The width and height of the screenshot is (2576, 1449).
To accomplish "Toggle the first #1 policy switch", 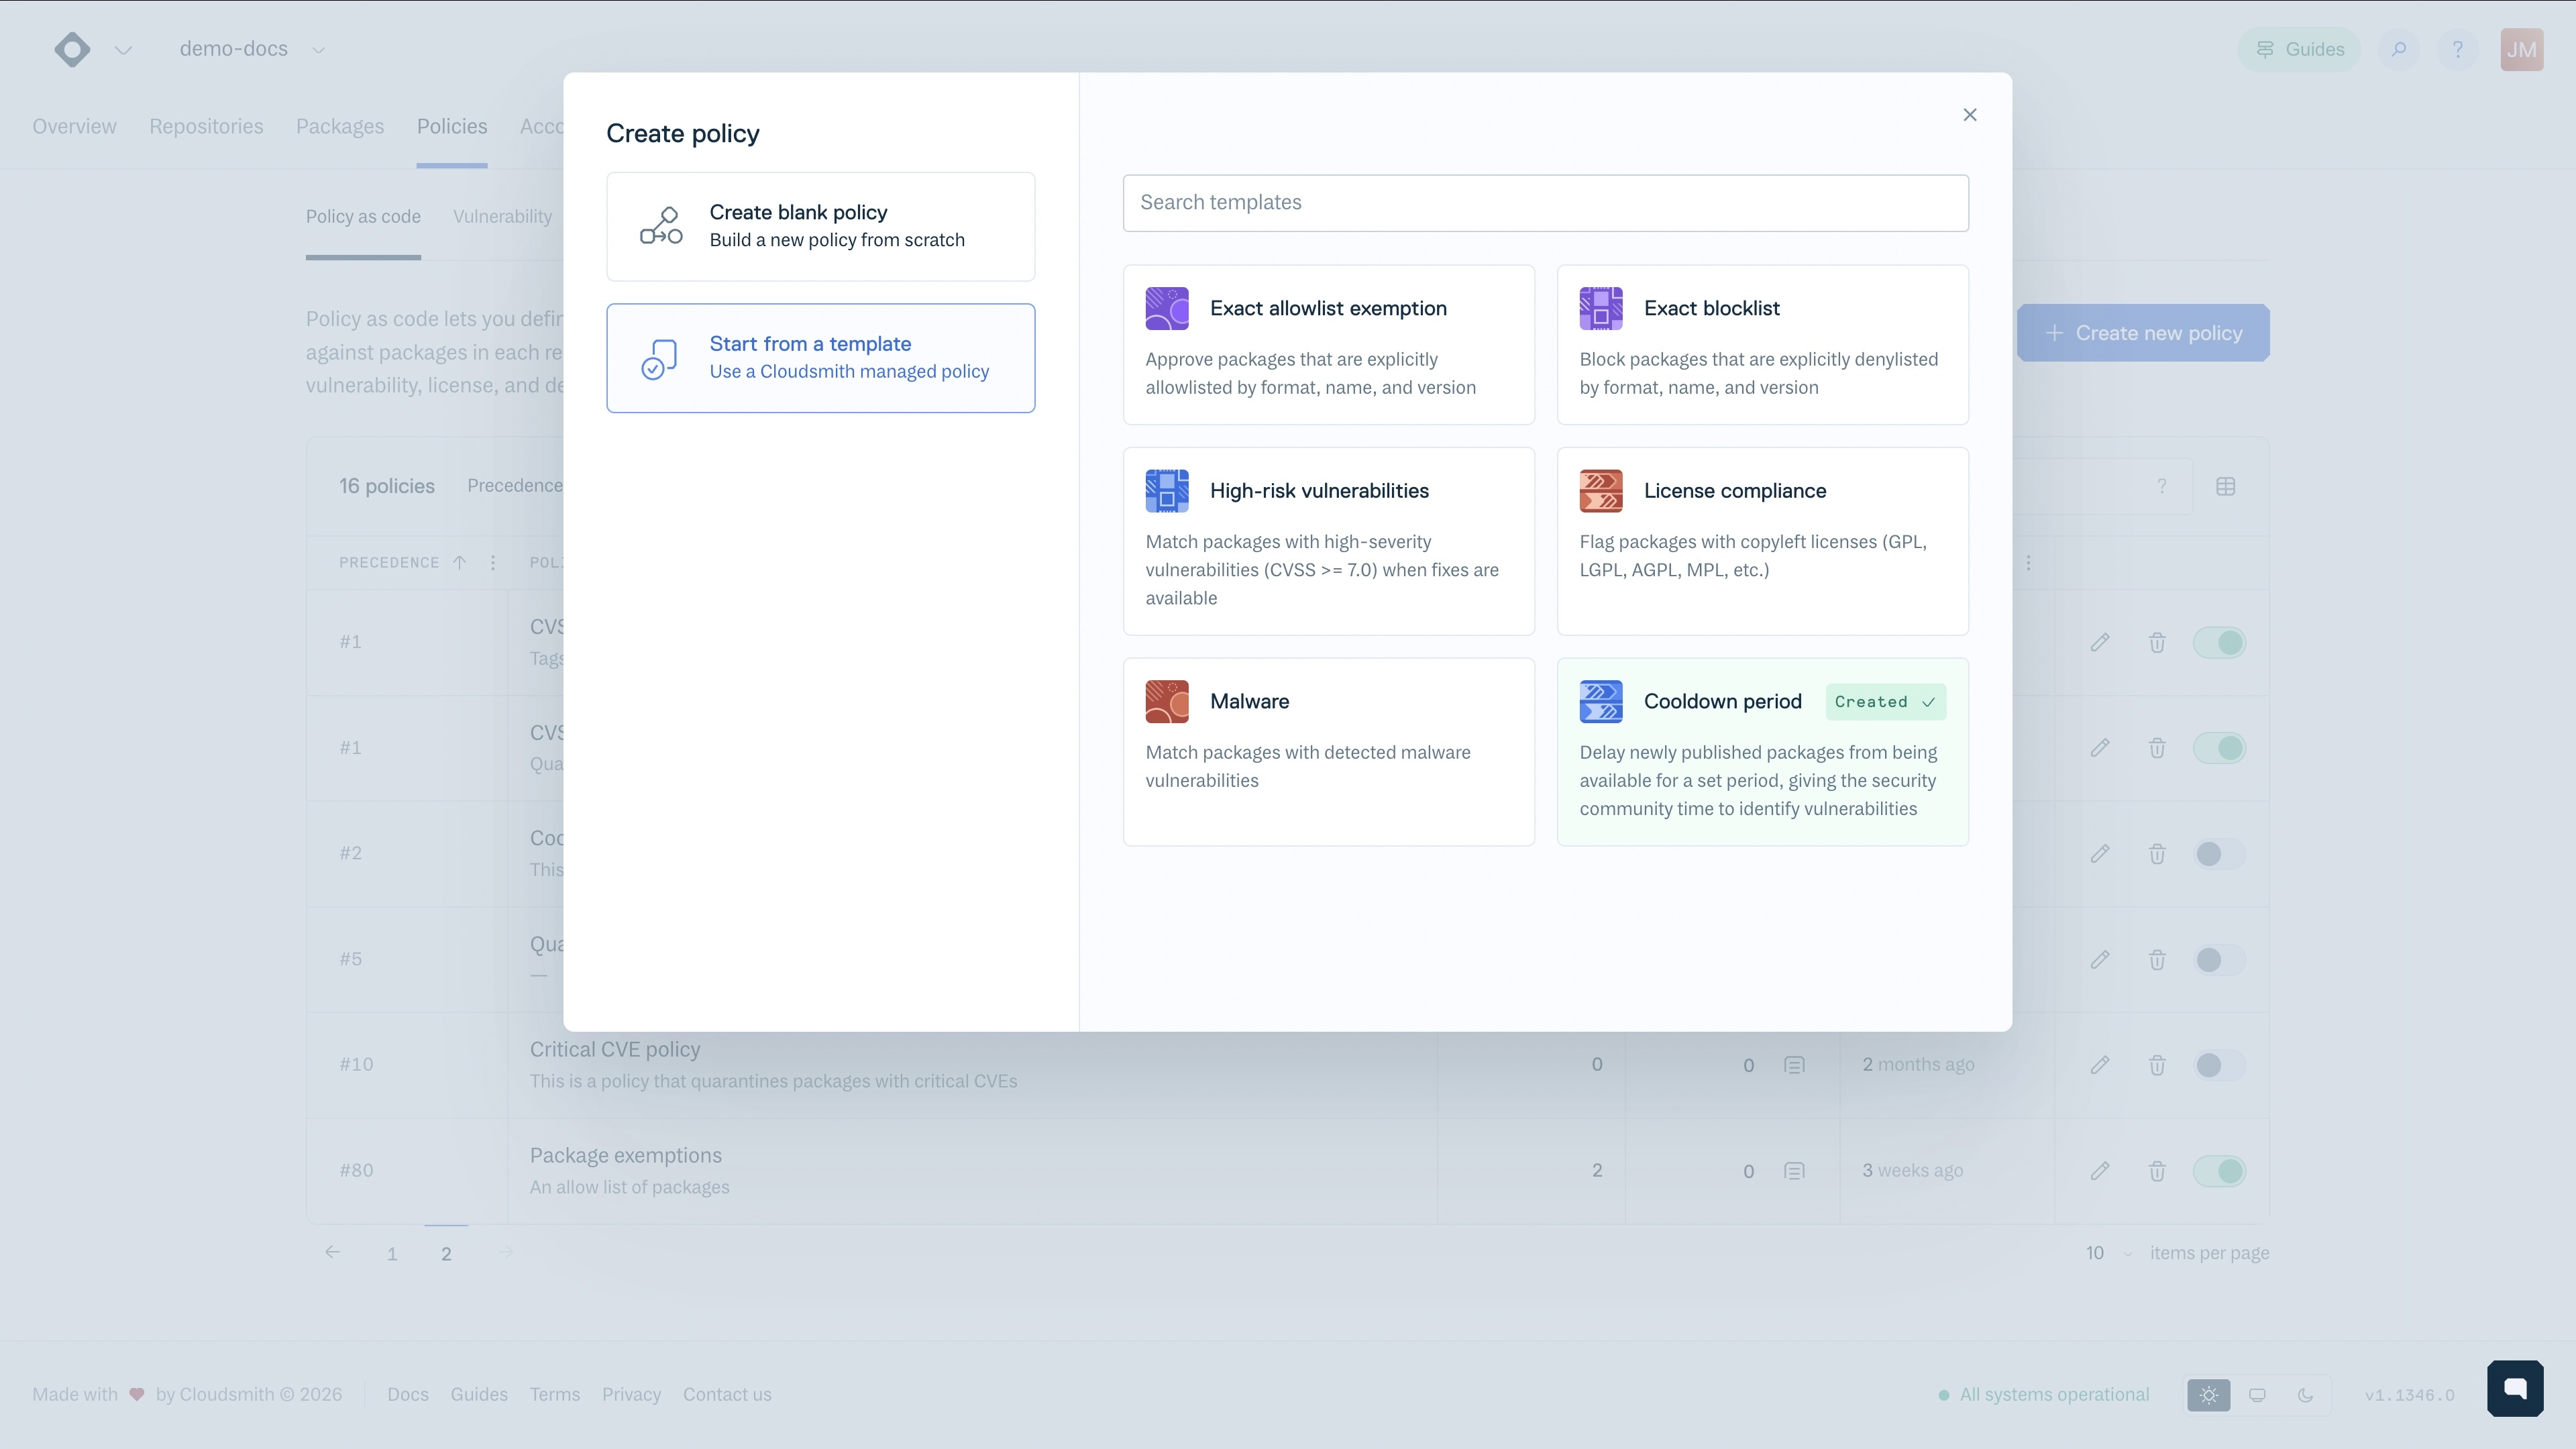I will [x=2219, y=643].
